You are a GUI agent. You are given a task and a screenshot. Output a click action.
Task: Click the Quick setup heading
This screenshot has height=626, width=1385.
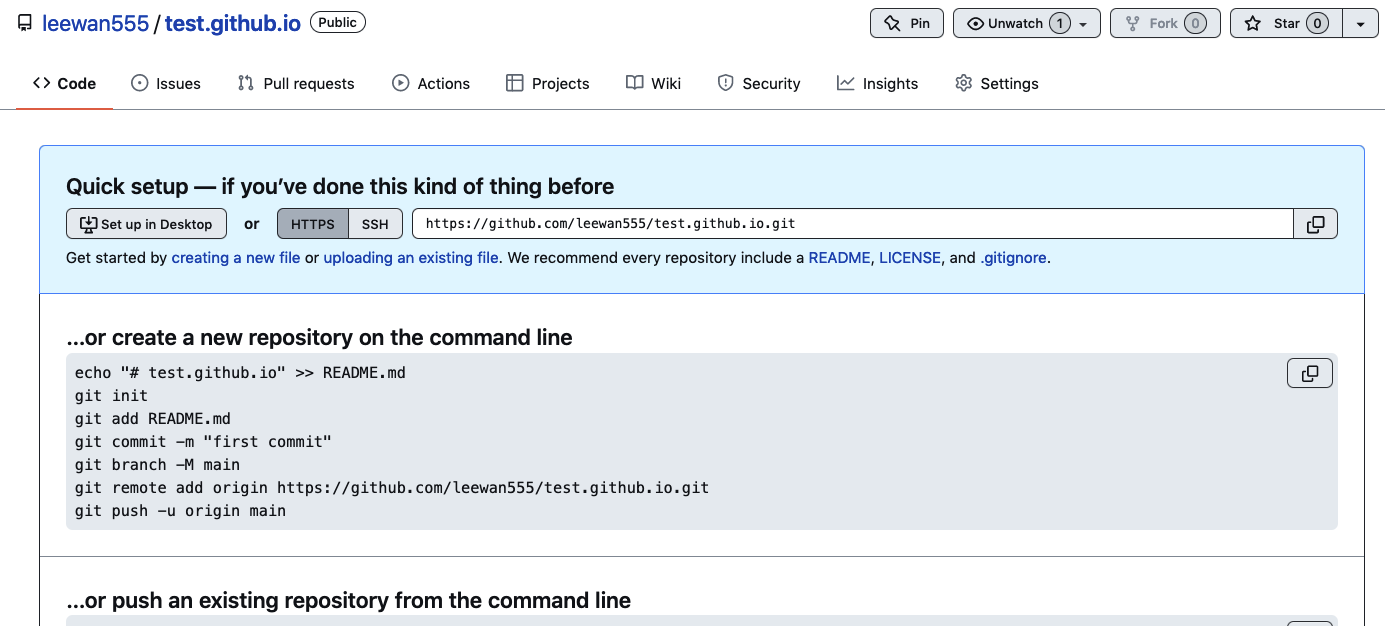[x=340, y=187]
